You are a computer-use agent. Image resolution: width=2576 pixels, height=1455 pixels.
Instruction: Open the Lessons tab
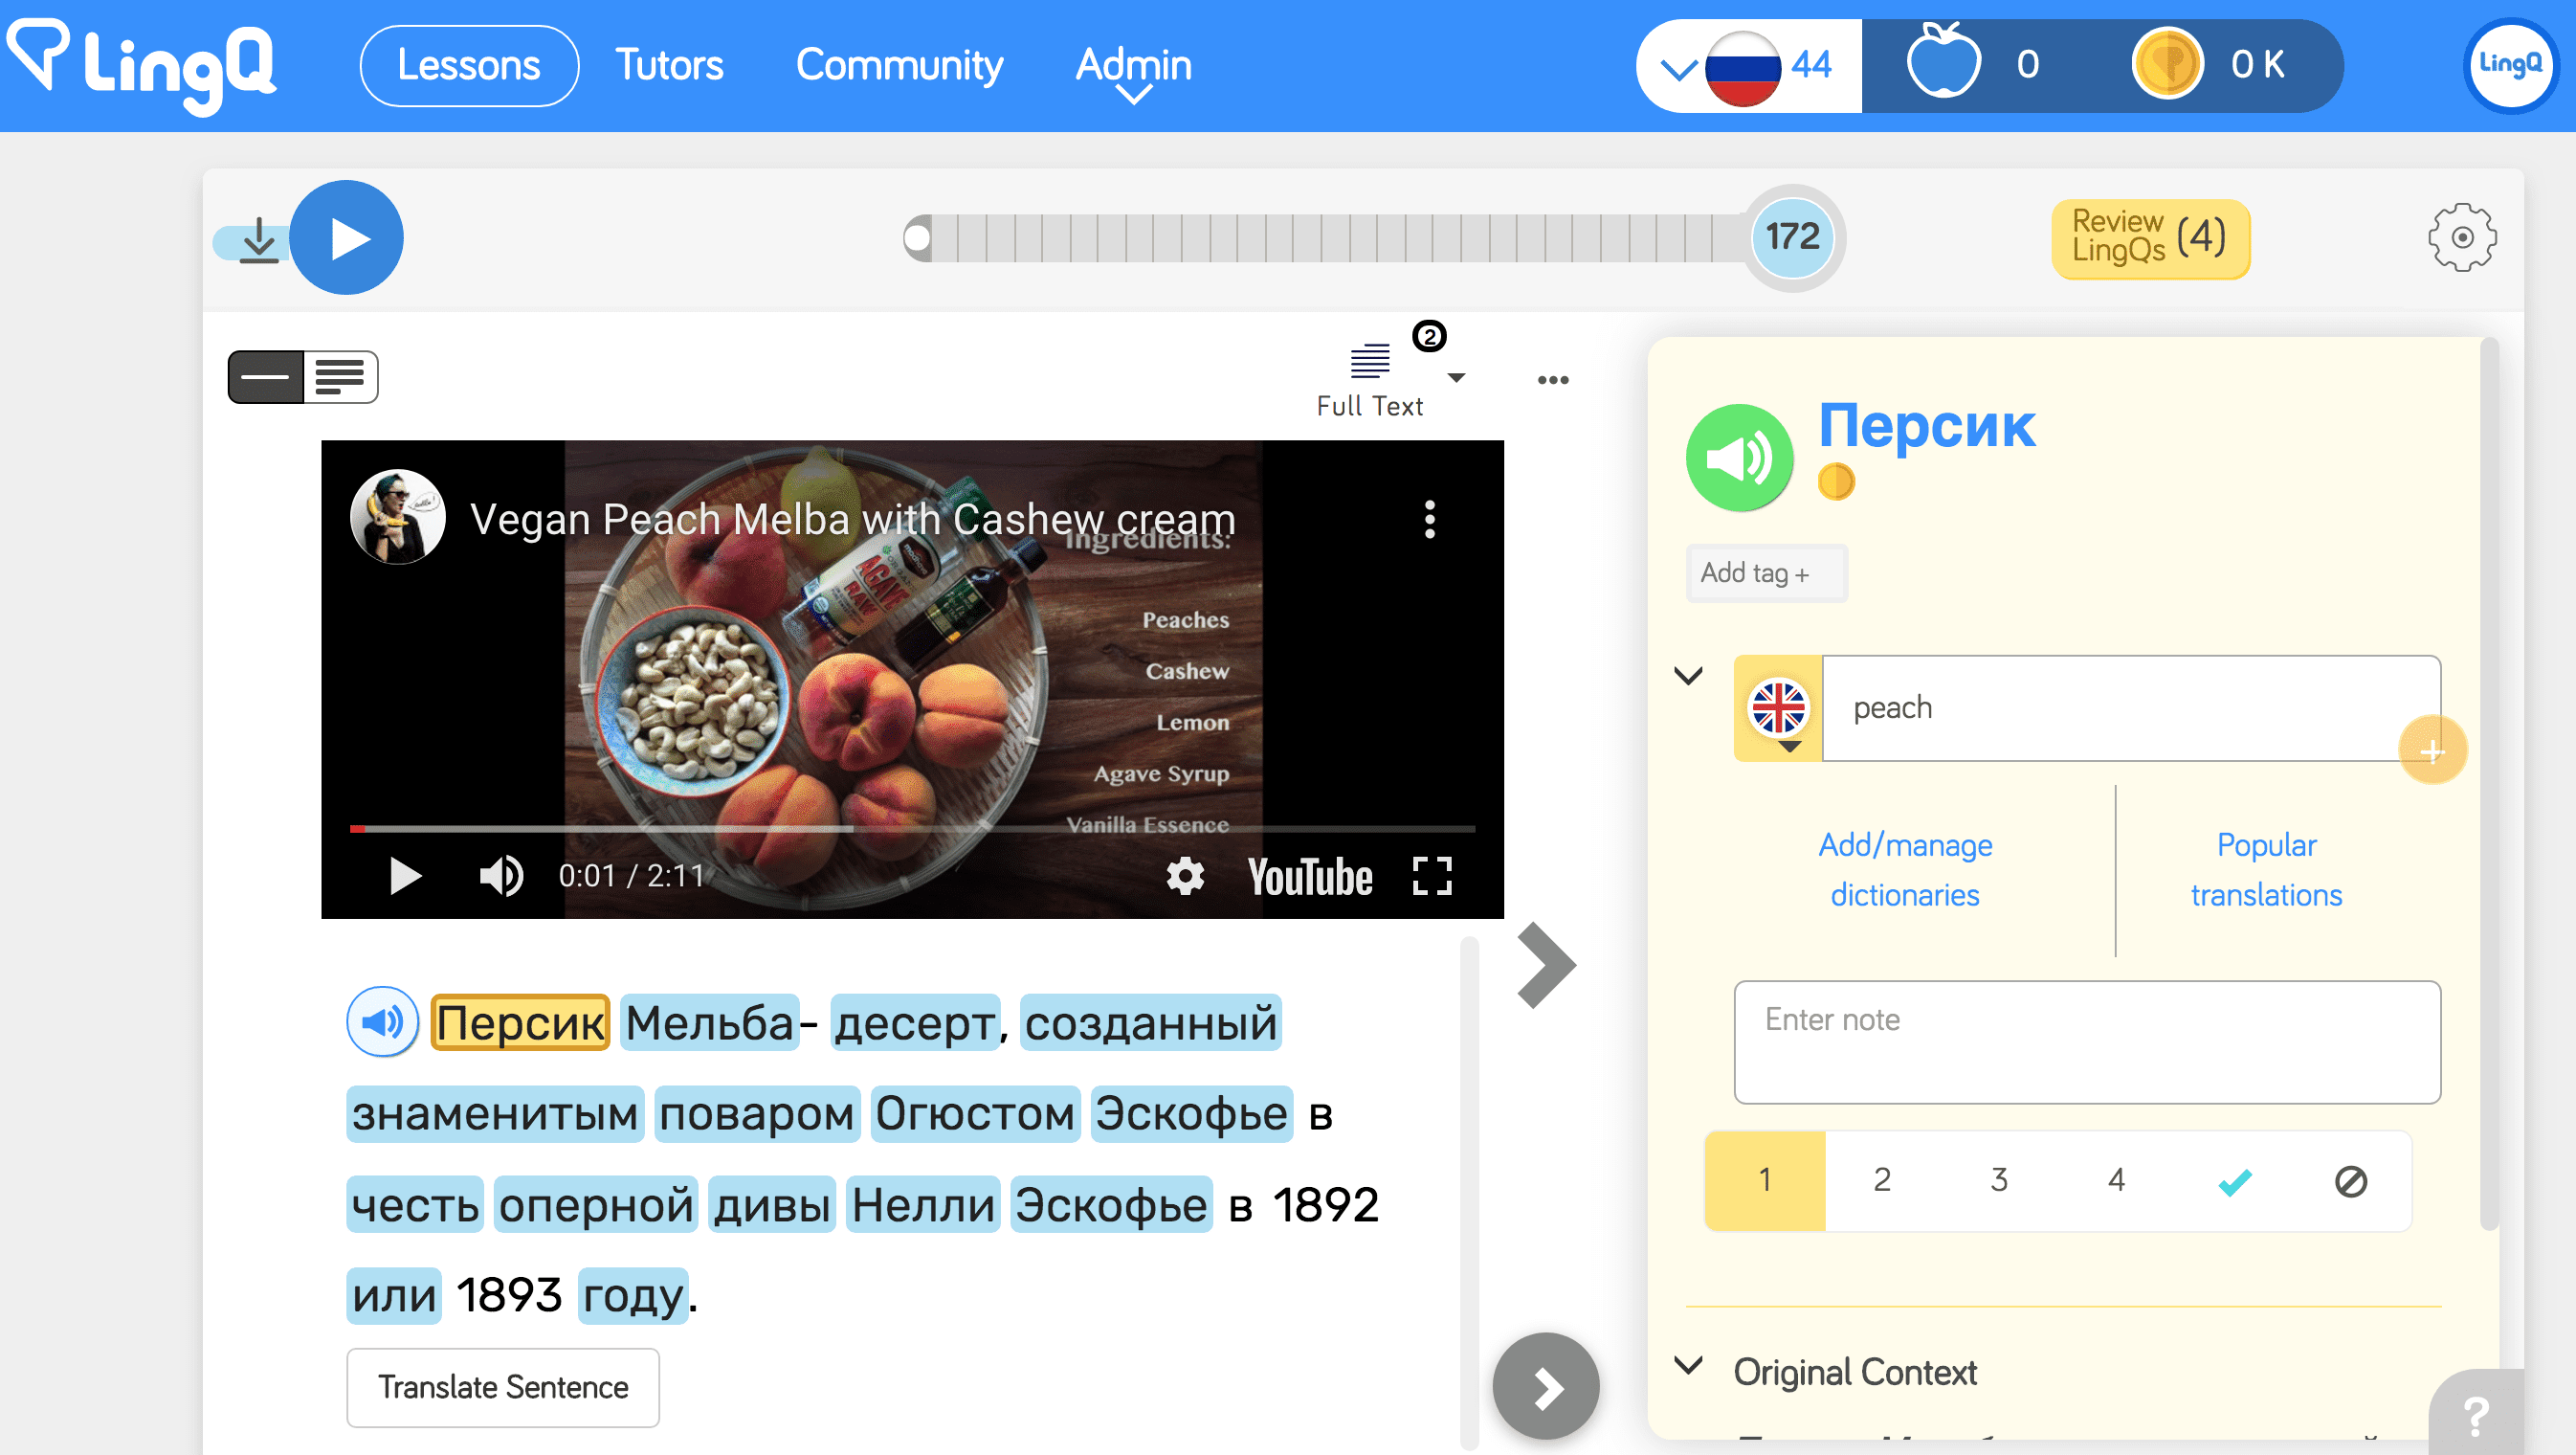coord(468,66)
